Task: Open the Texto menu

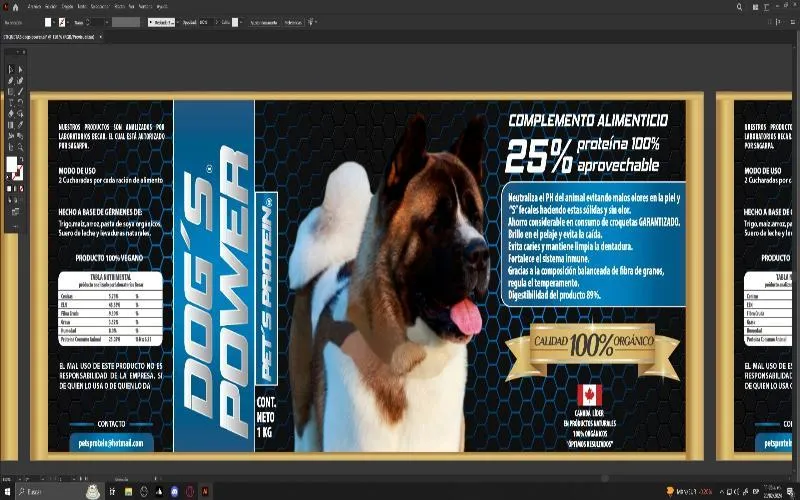Action: click(82, 7)
